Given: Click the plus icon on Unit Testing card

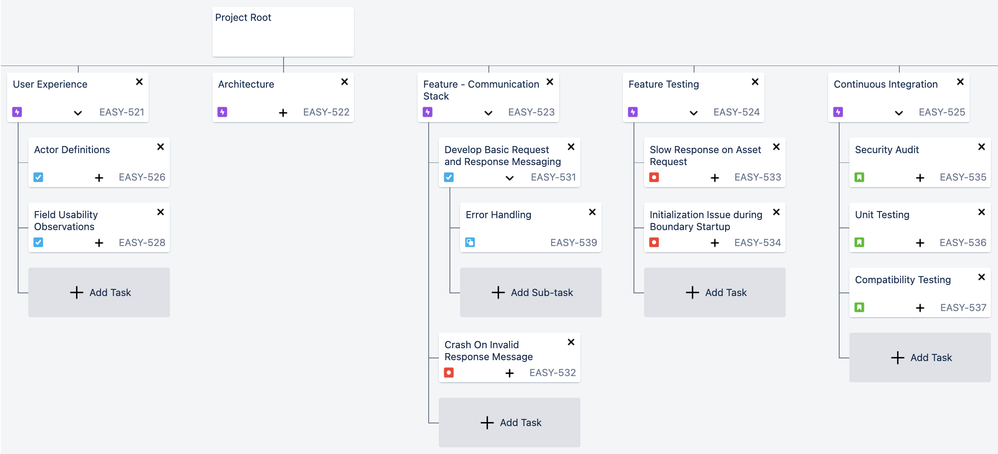Looking at the screenshot, I should pos(920,243).
